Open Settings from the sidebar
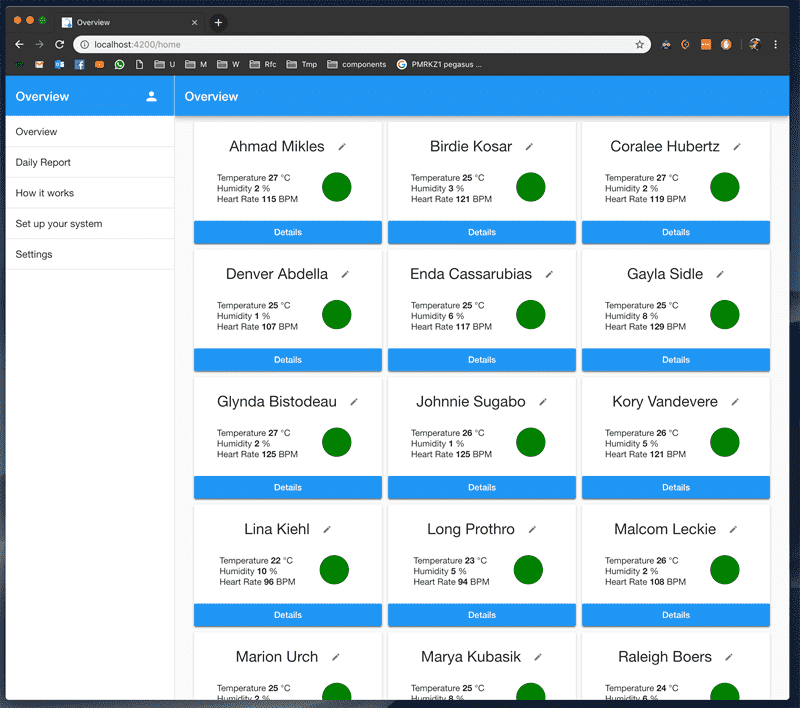 [90, 254]
